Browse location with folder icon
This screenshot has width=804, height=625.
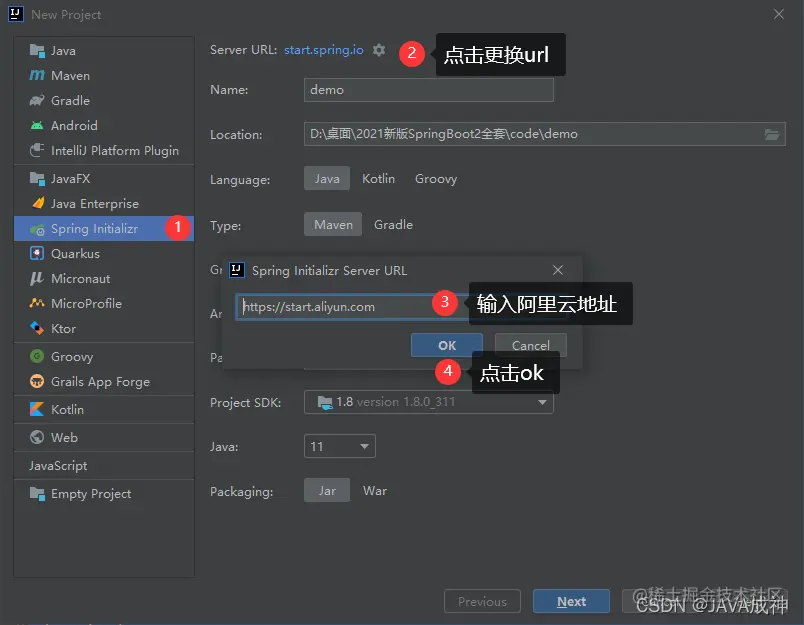(772, 134)
